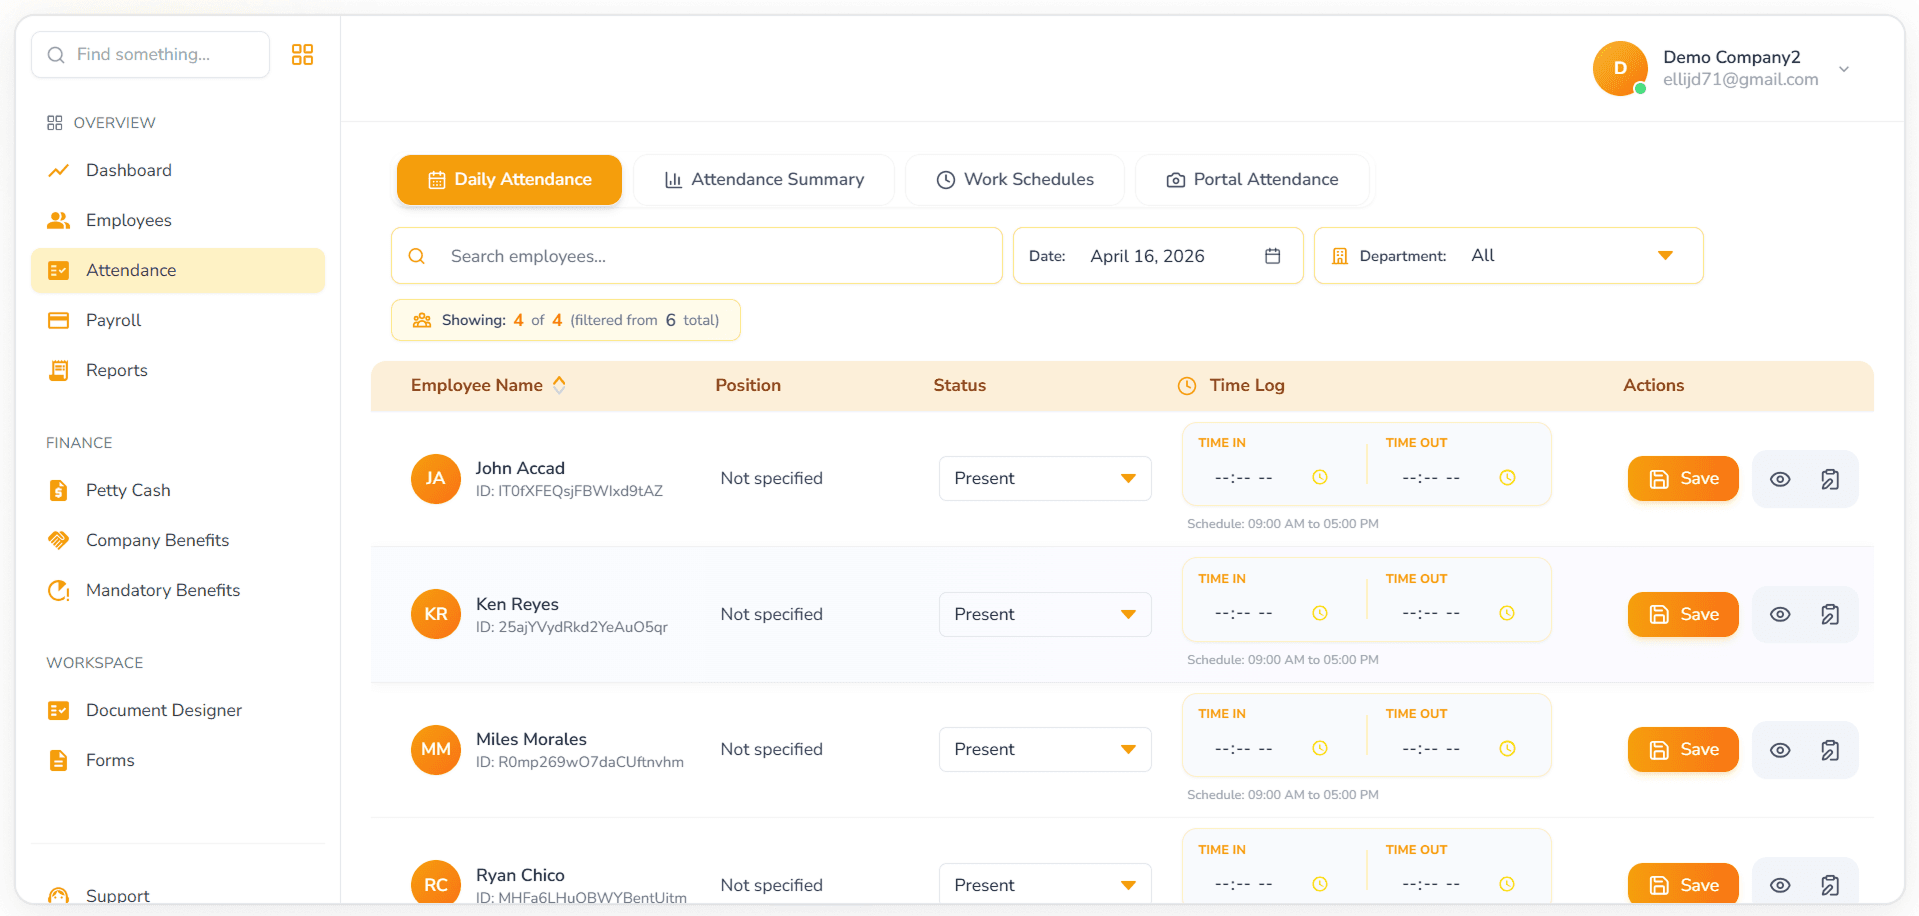
Task: Open the Demo Company2 account menu chevron
Action: pyautogui.click(x=1843, y=69)
